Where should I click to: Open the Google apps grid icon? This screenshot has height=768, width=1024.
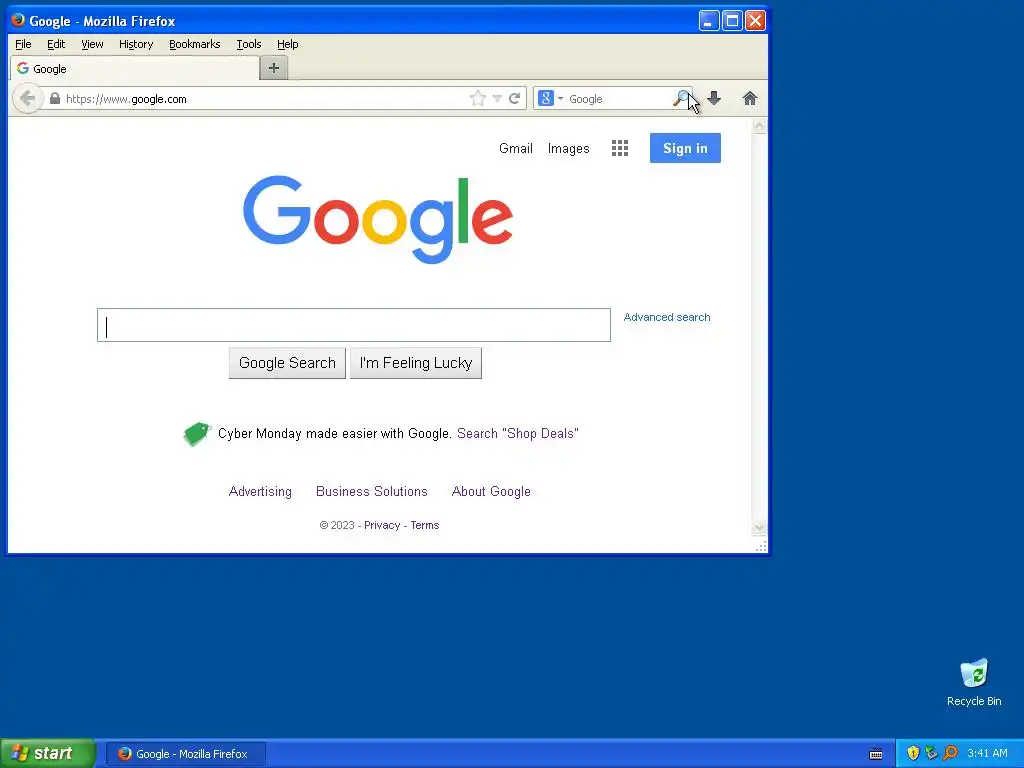coord(620,148)
